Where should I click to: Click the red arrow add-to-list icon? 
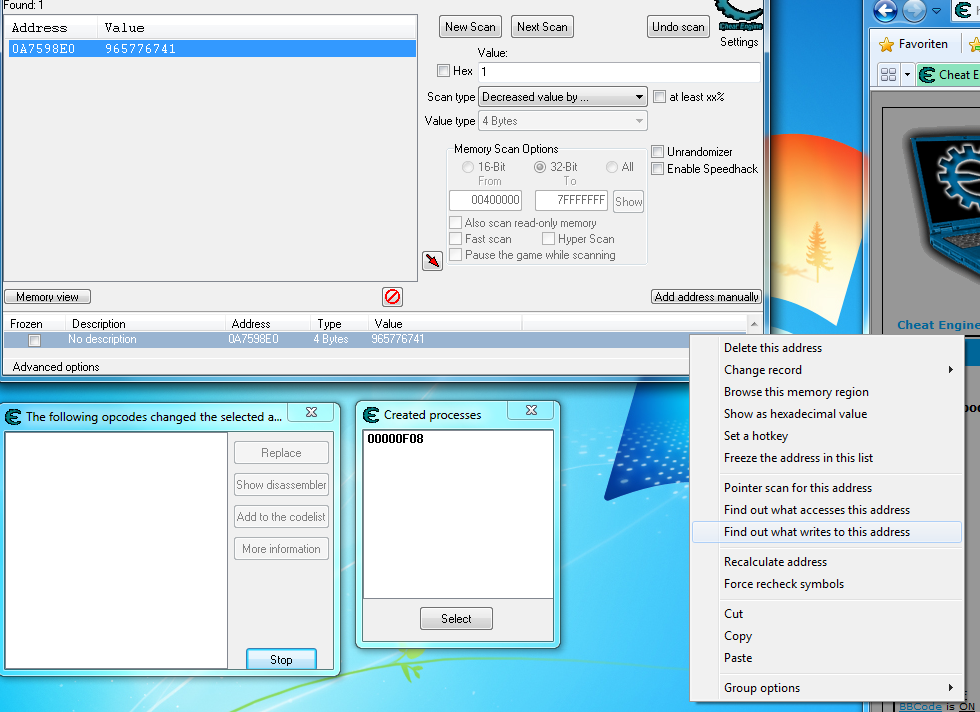(432, 261)
